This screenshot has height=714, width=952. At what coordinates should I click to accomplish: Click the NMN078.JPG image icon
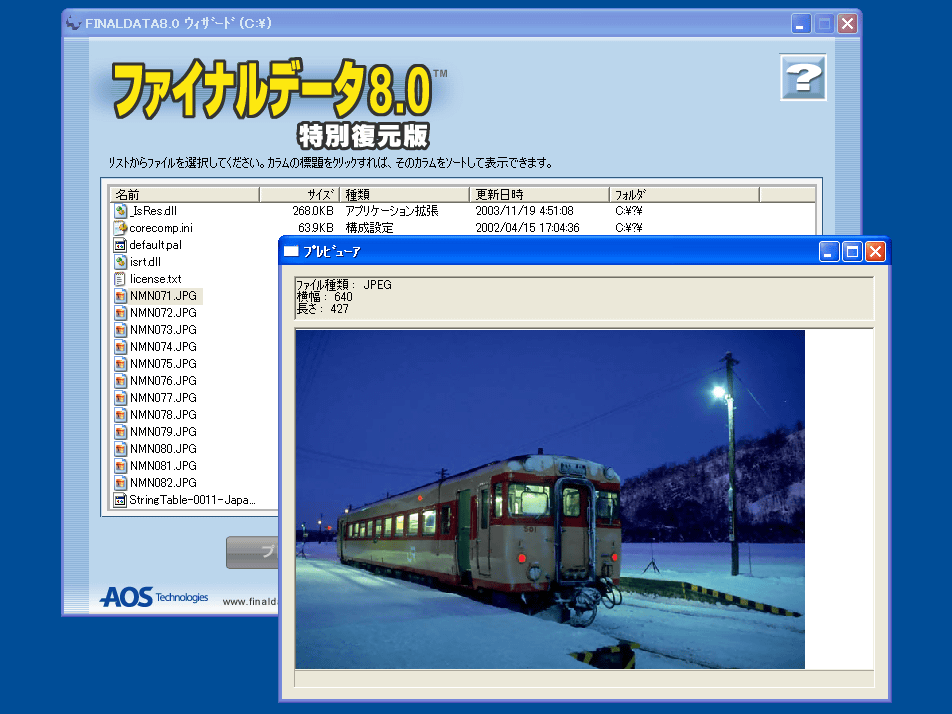tap(120, 415)
